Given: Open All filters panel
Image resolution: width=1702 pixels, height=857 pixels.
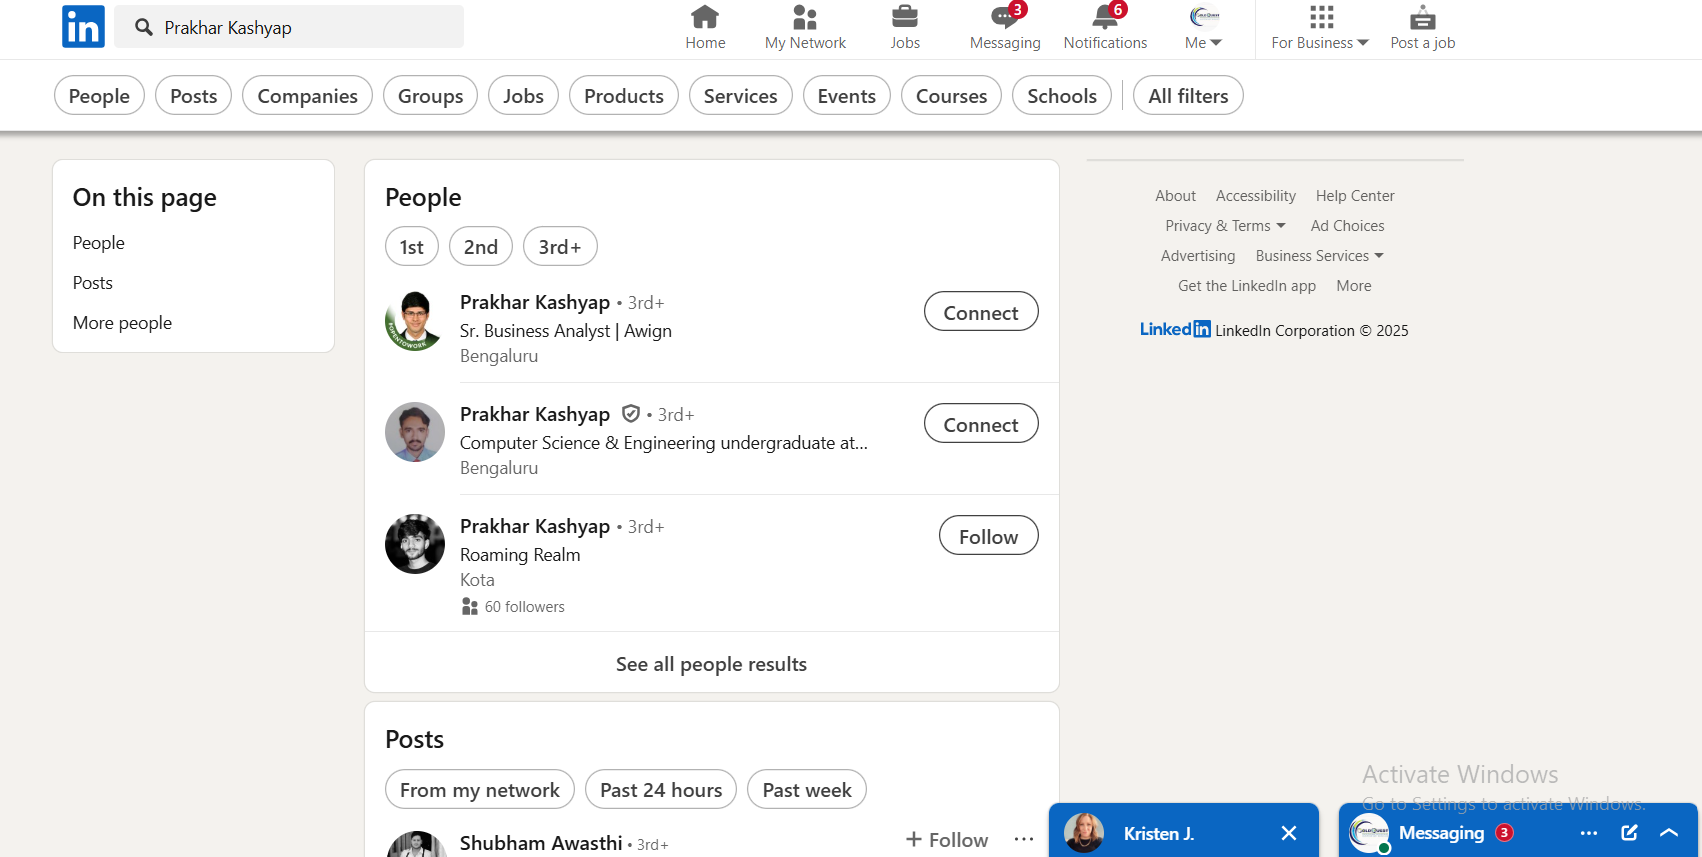Looking at the screenshot, I should pyautogui.click(x=1188, y=96).
